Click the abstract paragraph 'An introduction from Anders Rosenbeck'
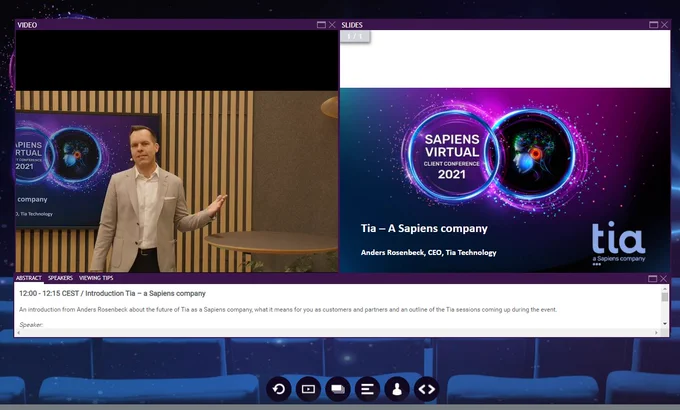This screenshot has height=410, width=680. click(x=288, y=310)
